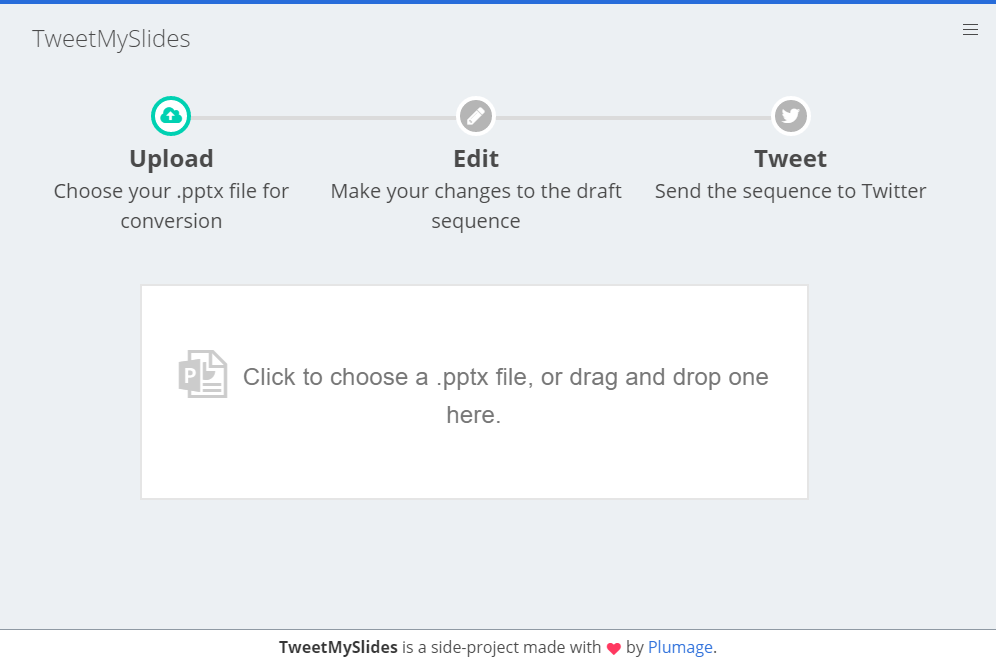Screen dimensions: 996x664
Task: Click progress line between Edit and Tweet
Action: tap(633, 118)
